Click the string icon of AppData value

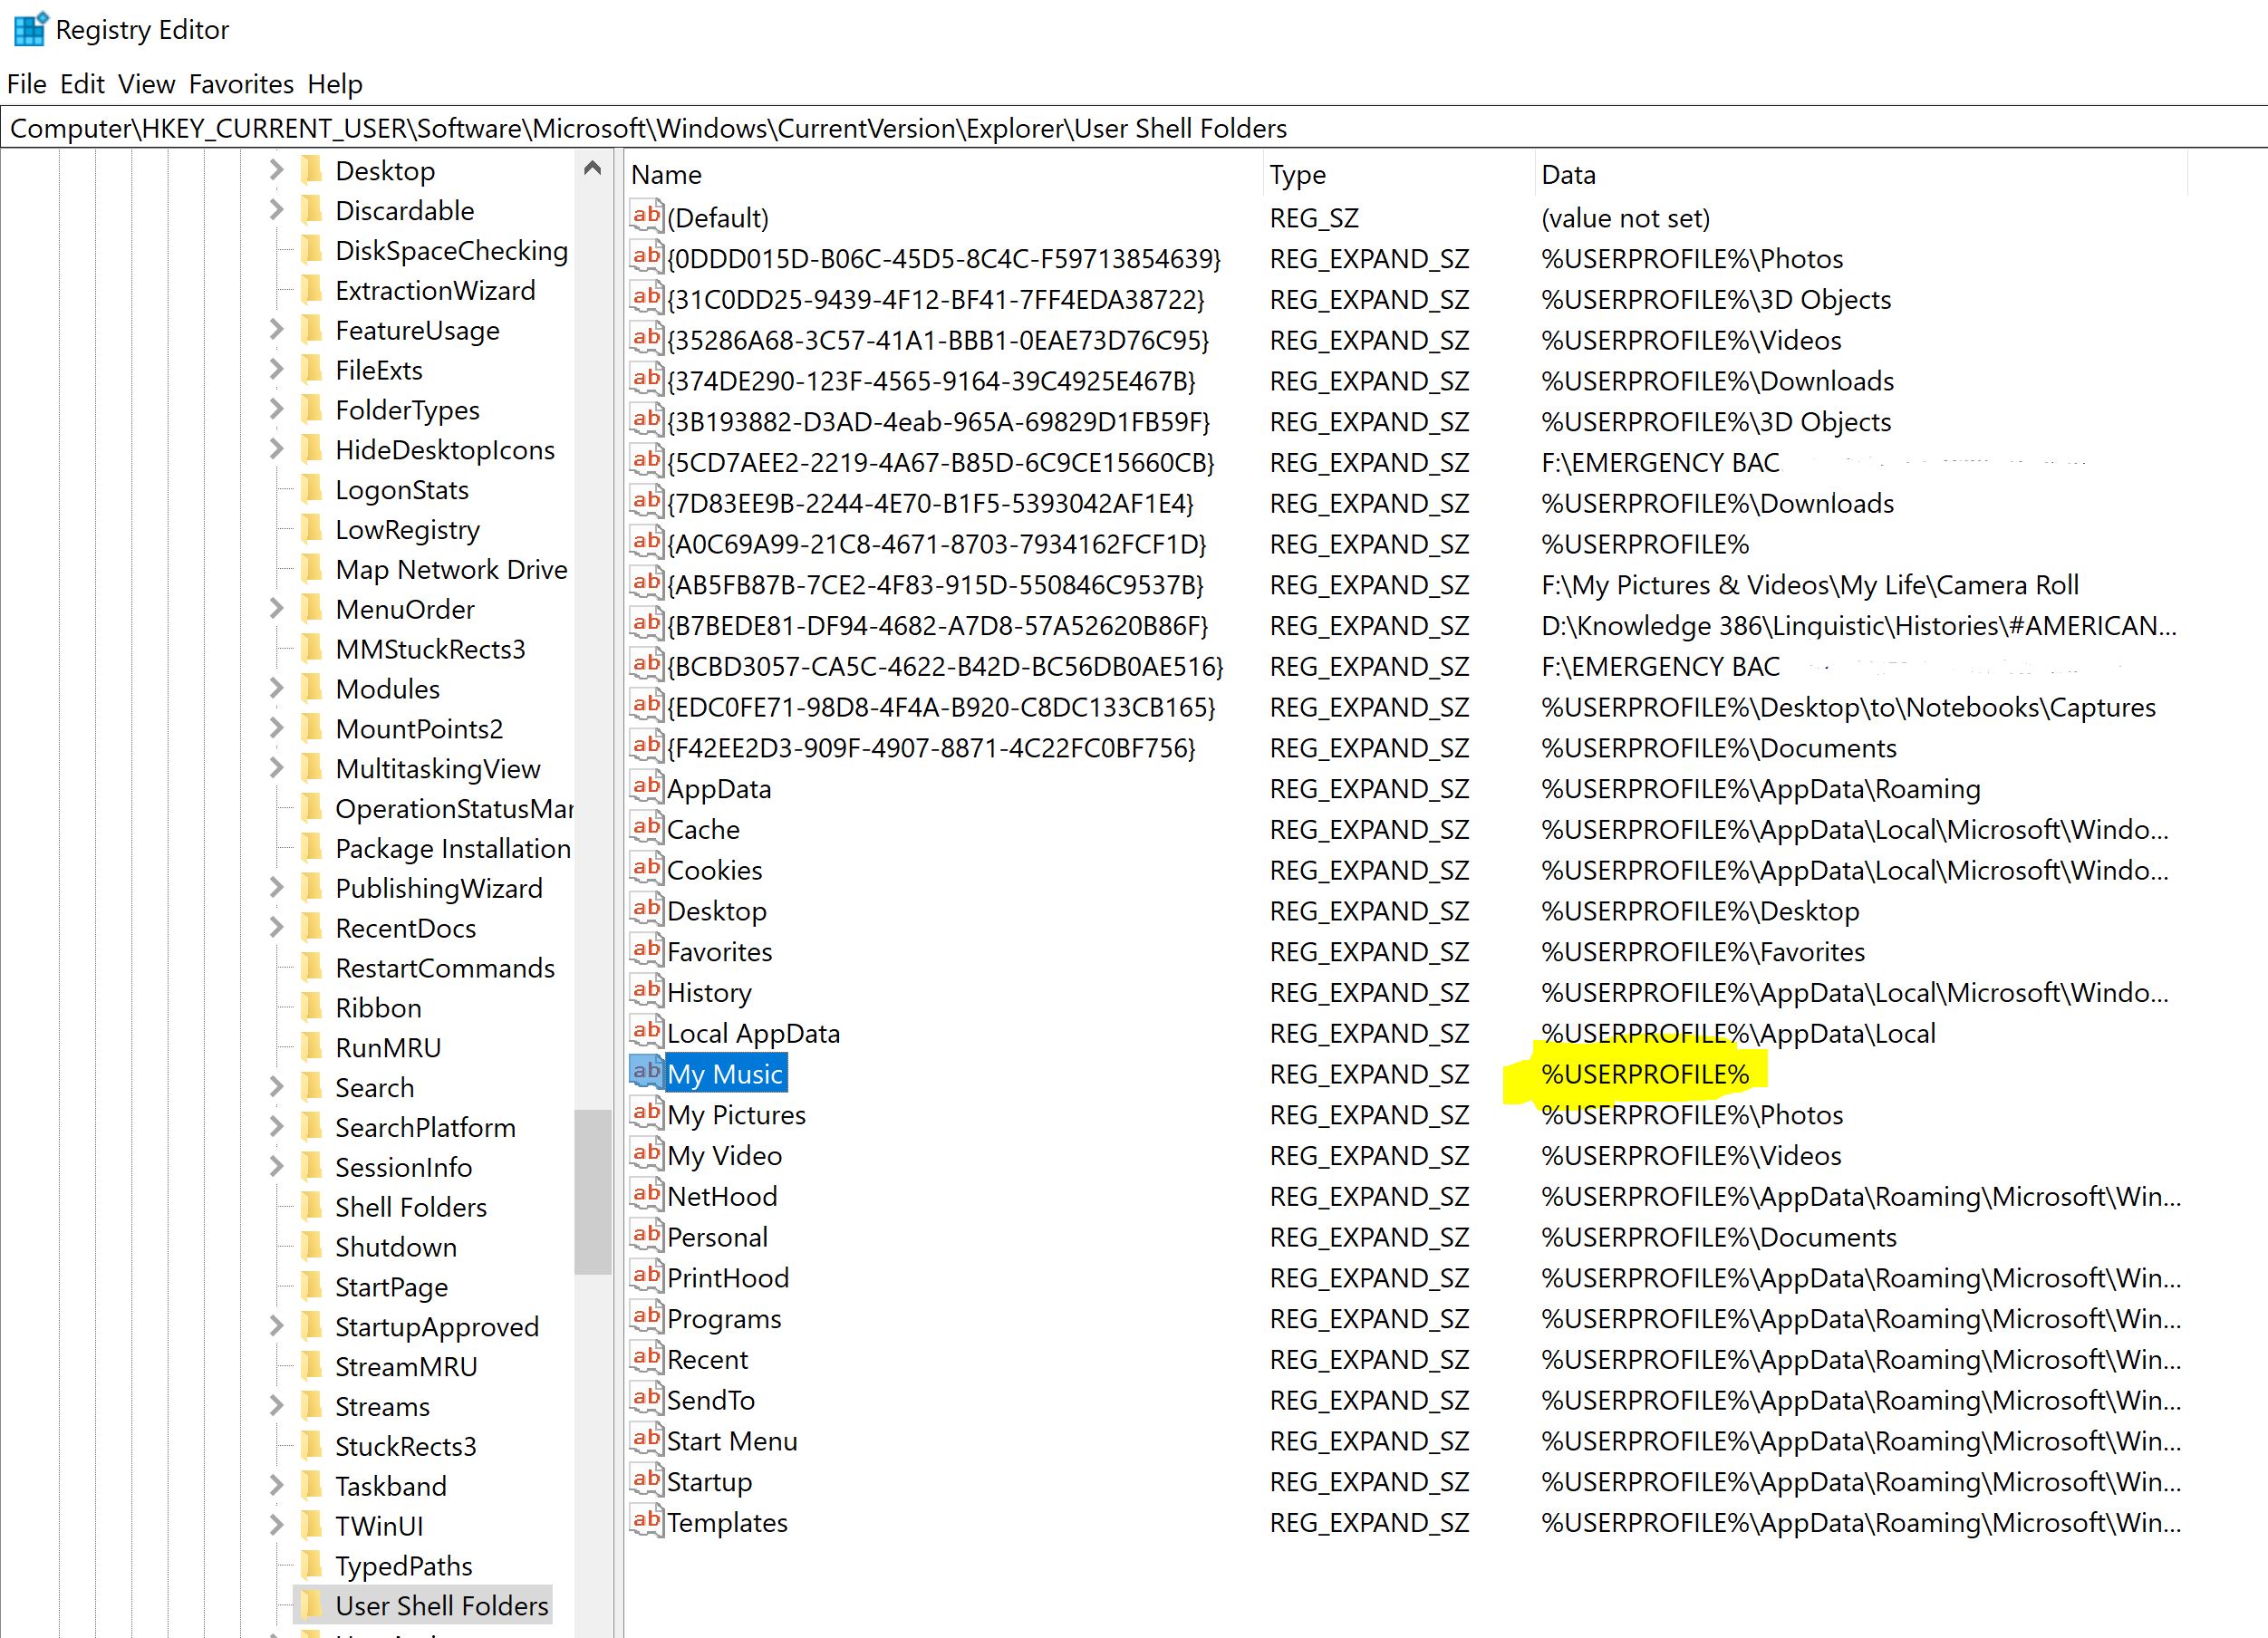tap(646, 786)
